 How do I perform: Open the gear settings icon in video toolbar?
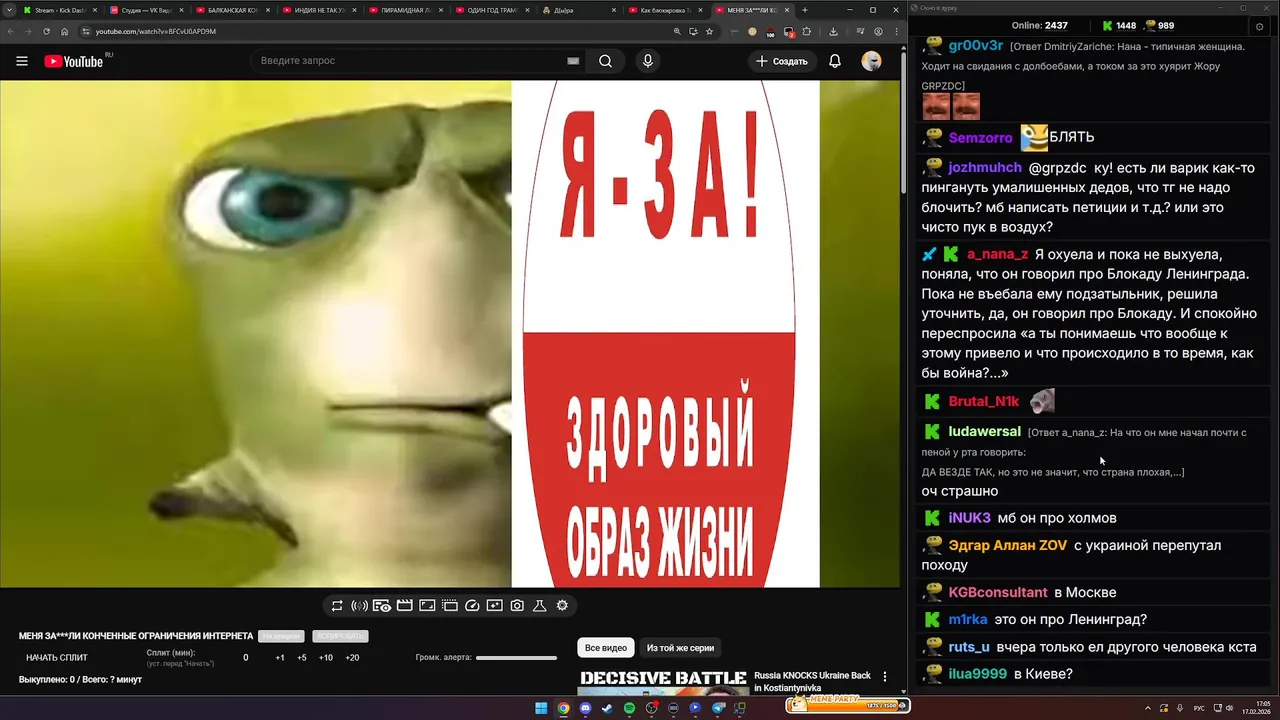tap(562, 606)
